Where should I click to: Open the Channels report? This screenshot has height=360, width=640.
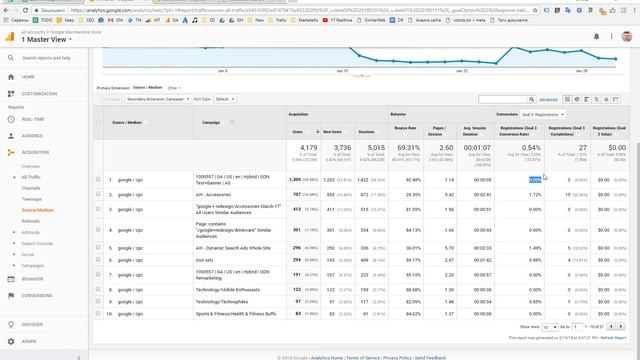point(31,188)
